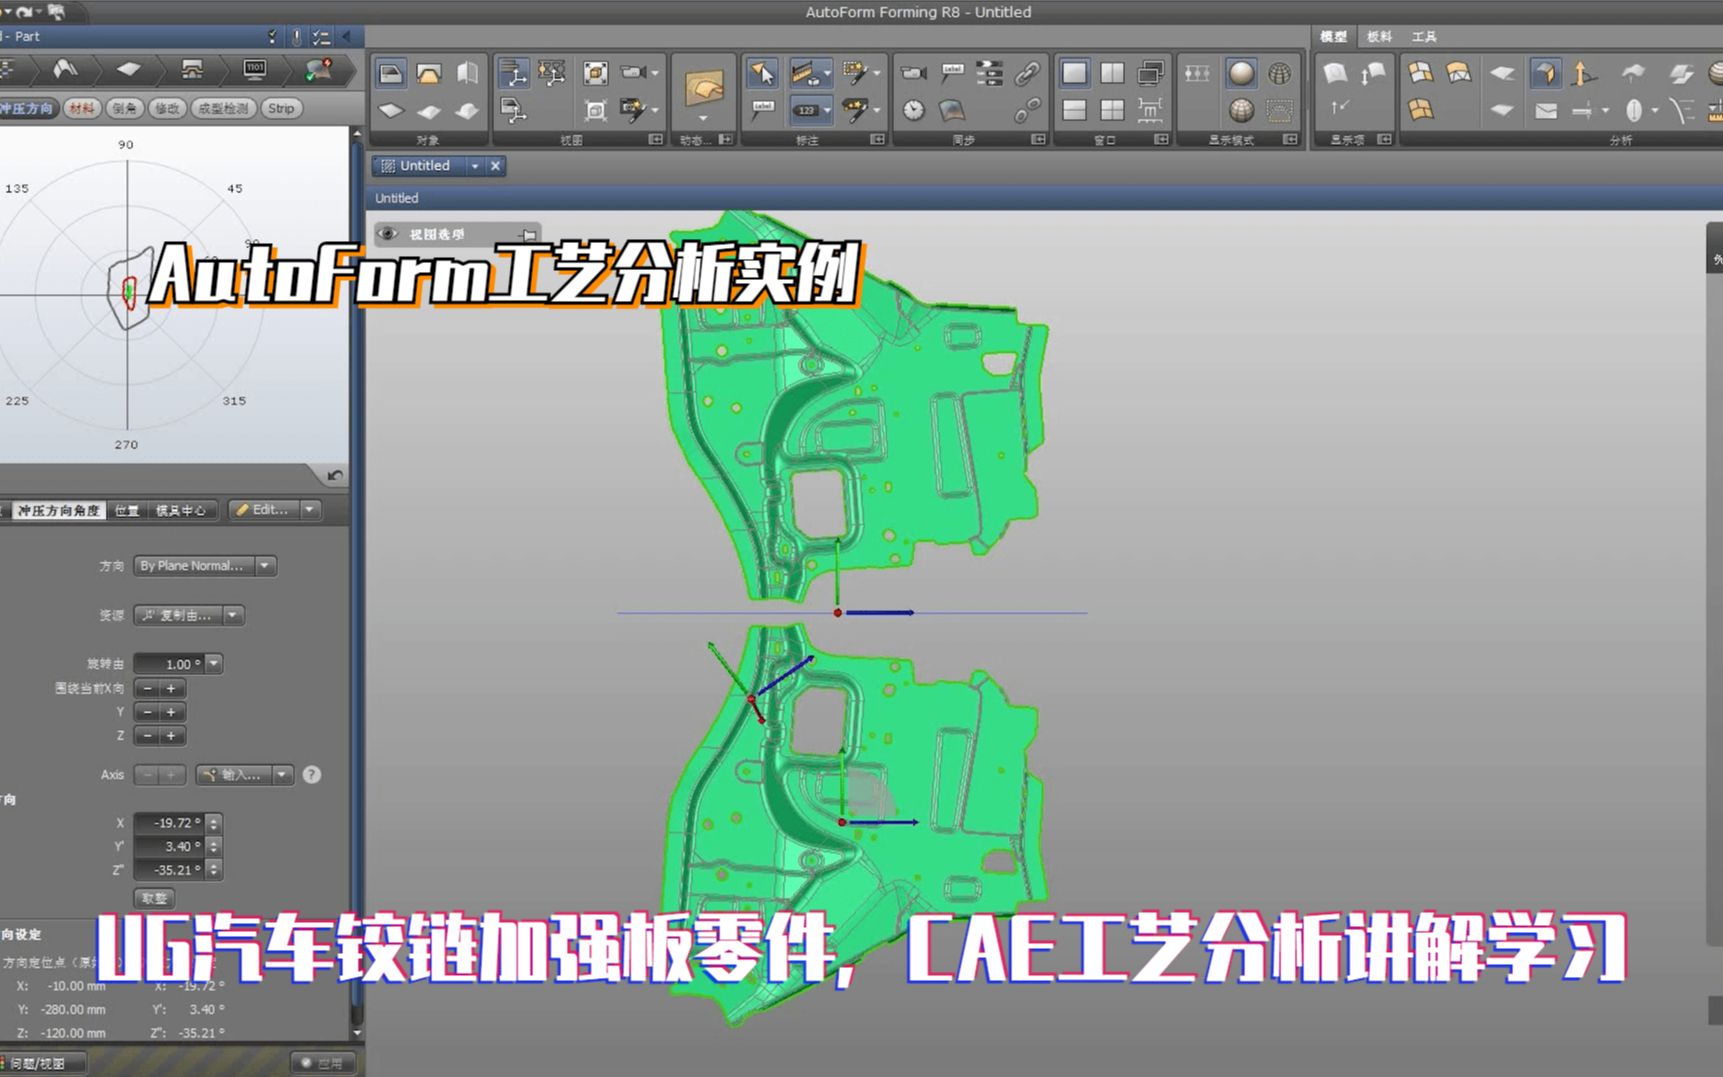Toggle the 冲压方向 pill button

[27, 108]
